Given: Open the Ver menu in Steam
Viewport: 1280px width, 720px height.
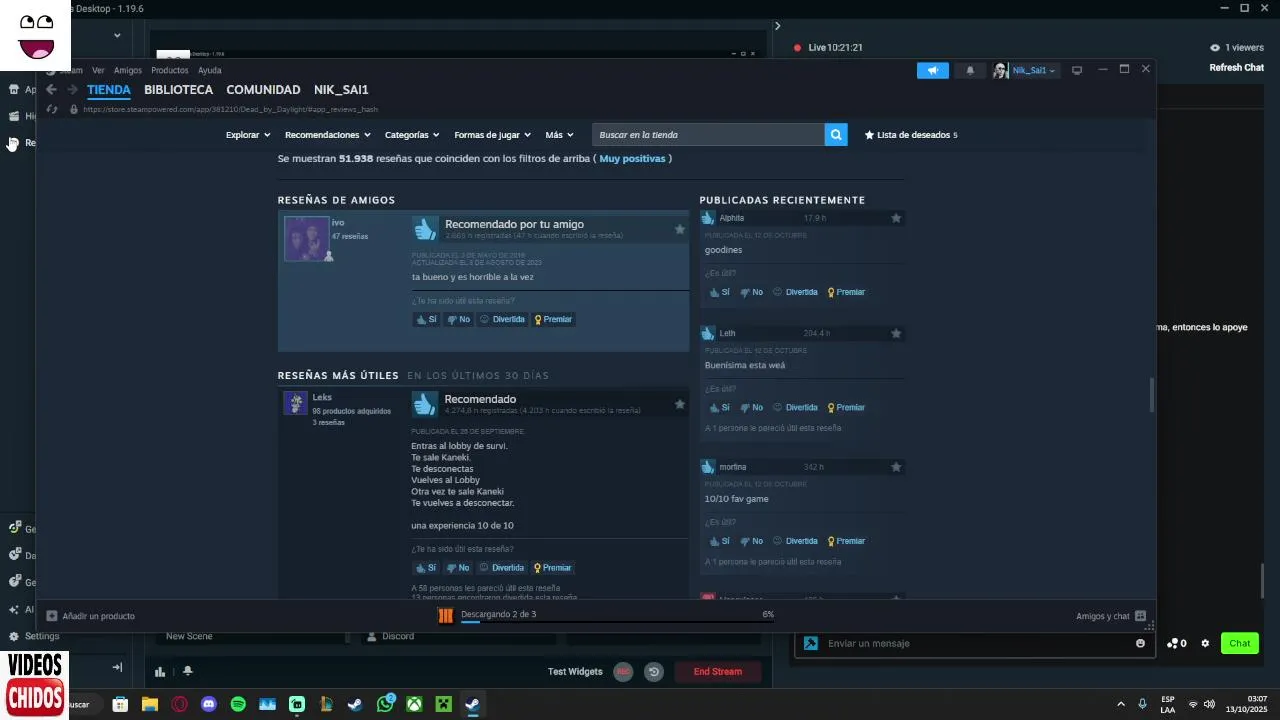Looking at the screenshot, I should pos(98,70).
